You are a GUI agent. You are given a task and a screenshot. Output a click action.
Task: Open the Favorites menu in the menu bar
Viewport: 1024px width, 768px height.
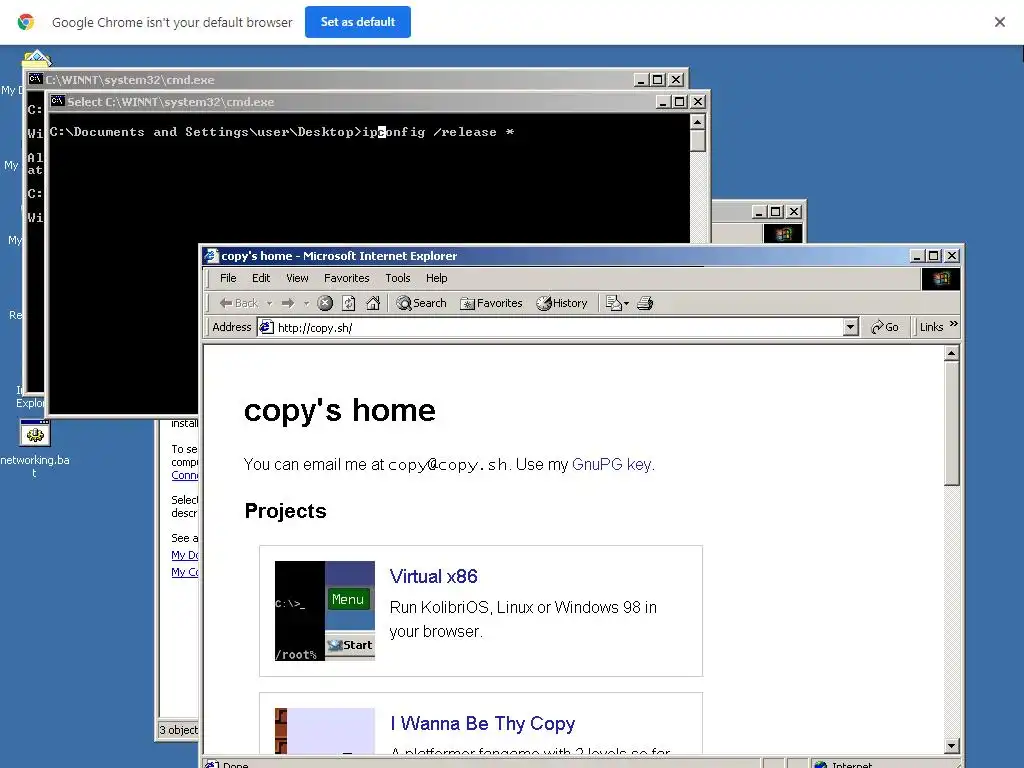(347, 278)
